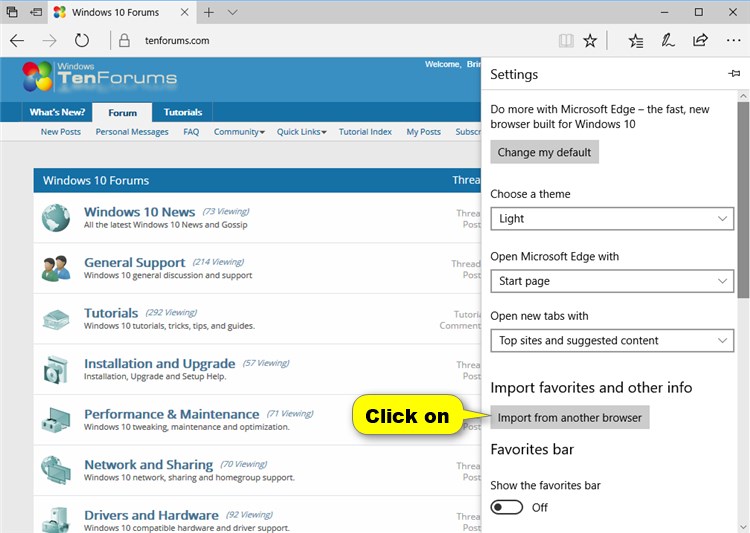This screenshot has height=533, width=750.
Task: Click the padlock site security icon
Action: pyautogui.click(x=124, y=41)
